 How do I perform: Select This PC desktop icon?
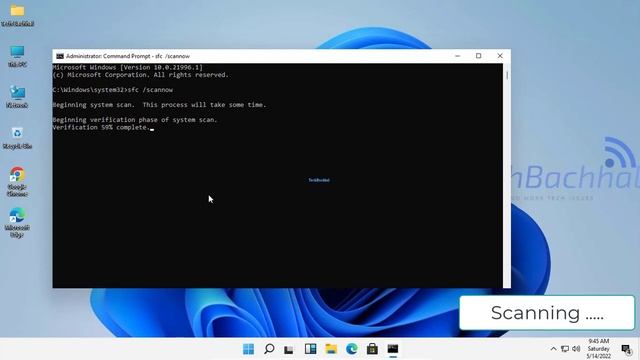pyautogui.click(x=17, y=56)
